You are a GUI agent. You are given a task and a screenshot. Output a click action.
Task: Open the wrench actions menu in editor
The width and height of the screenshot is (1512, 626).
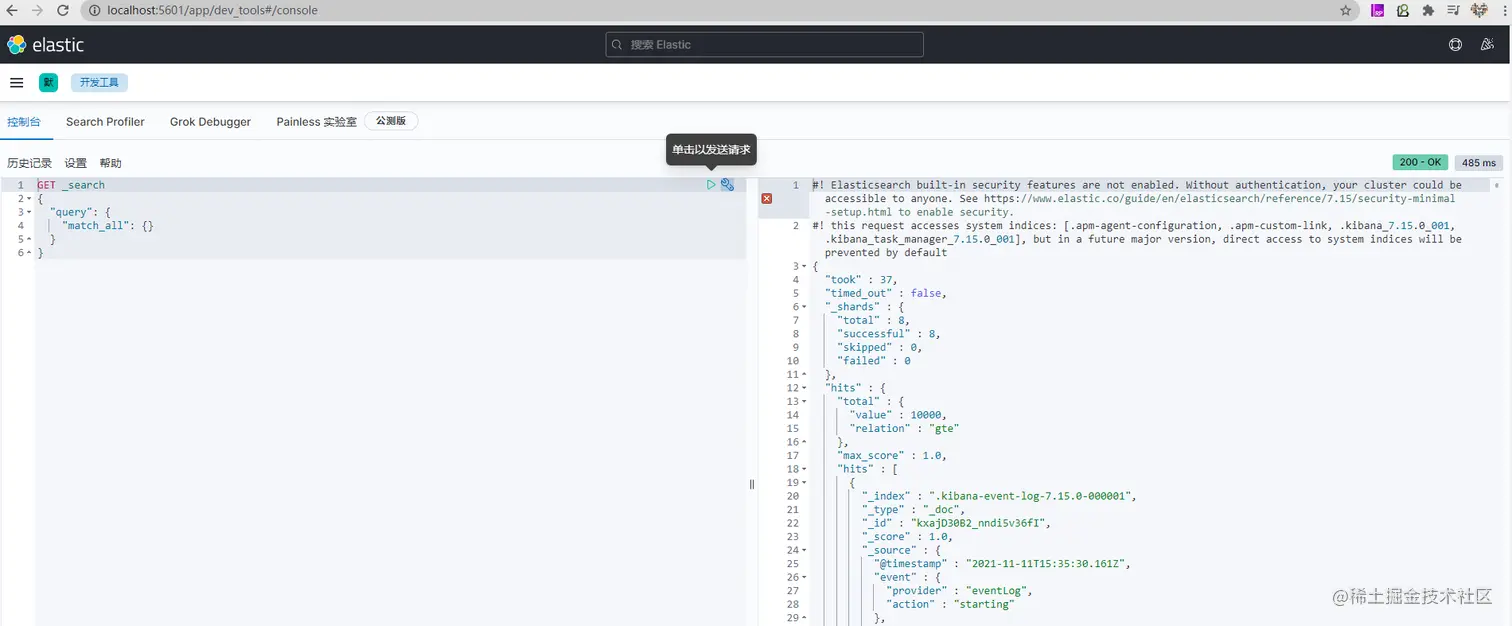tap(727, 185)
